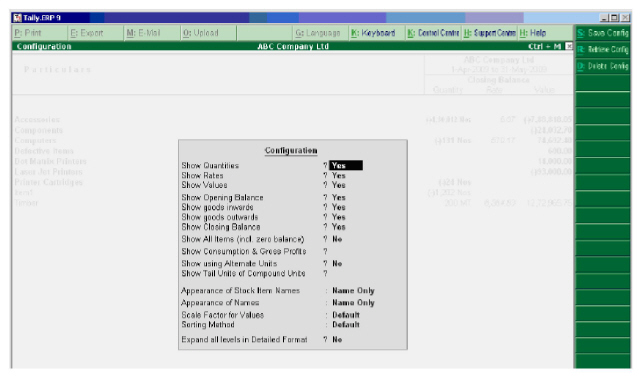Toggle Show using Alternate Units value
Viewport: 640px width, 376px height.
[x=337, y=264]
